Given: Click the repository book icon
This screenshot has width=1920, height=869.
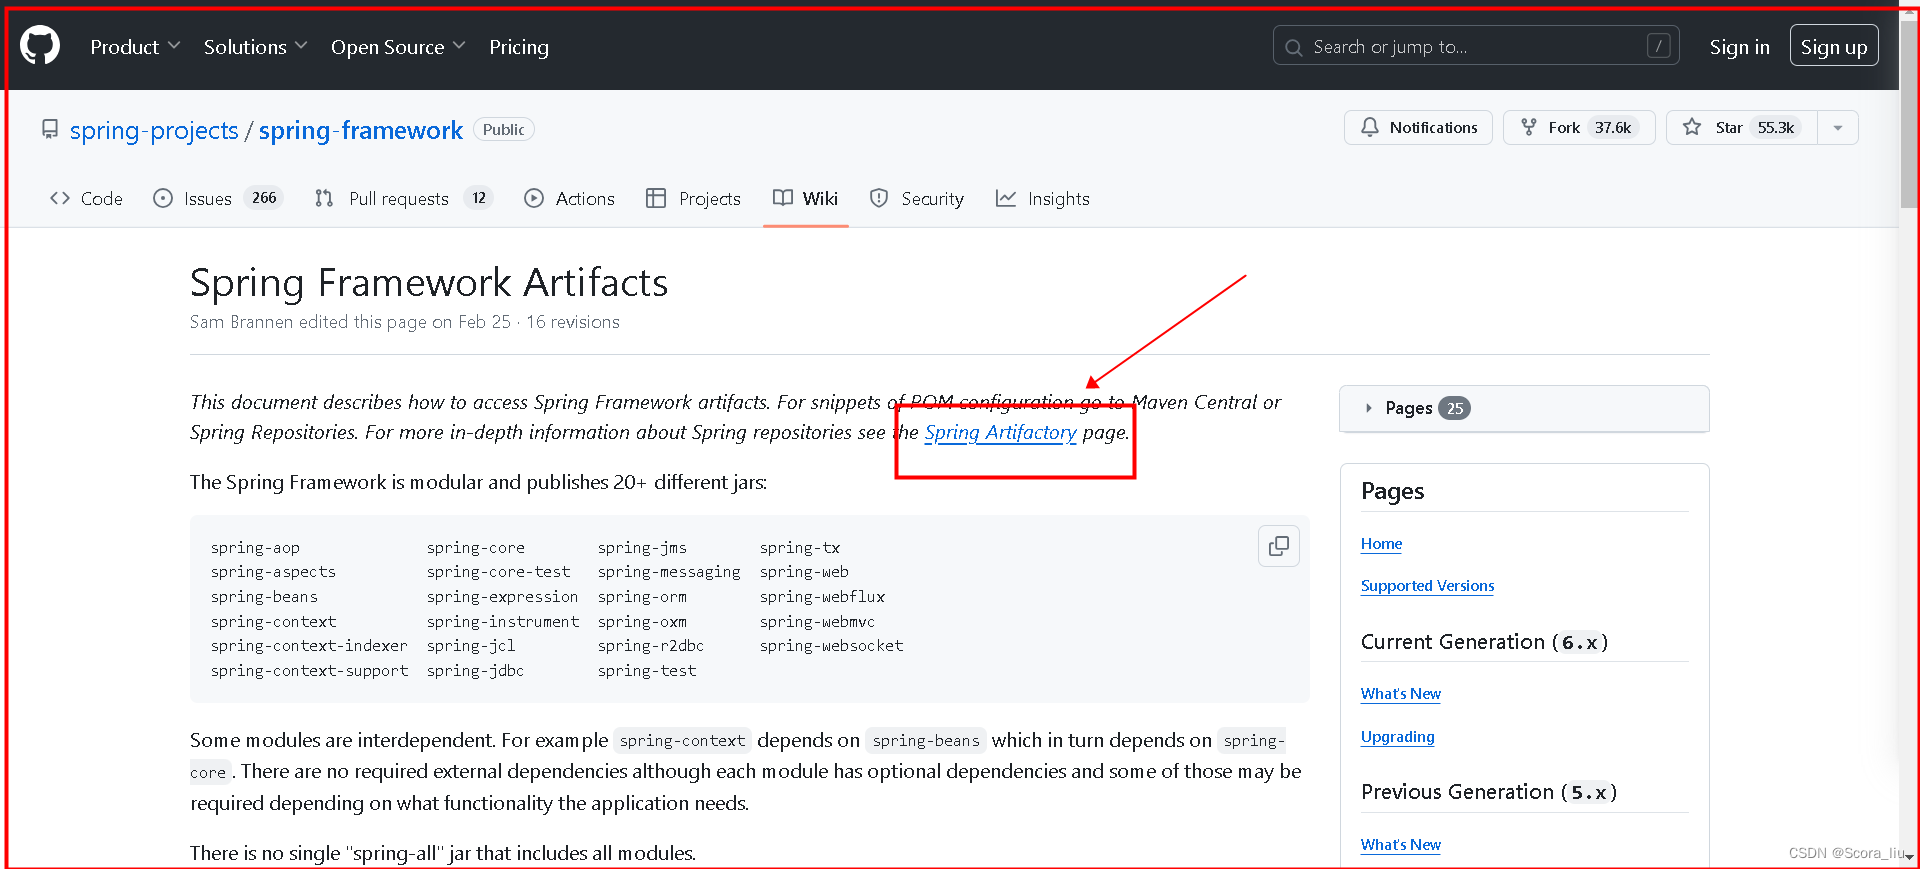Looking at the screenshot, I should coord(49,129).
